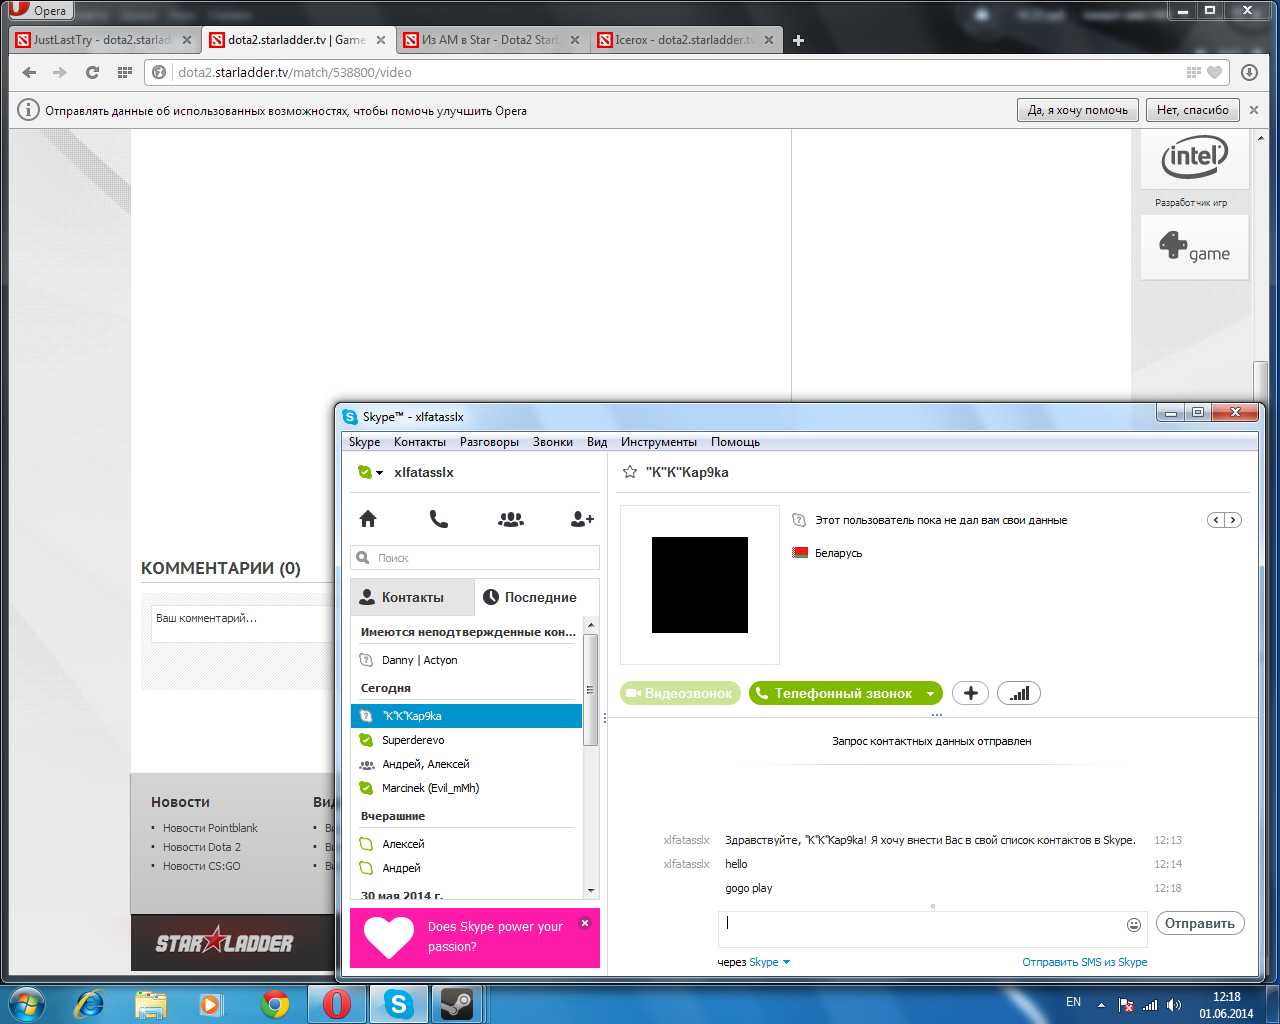Click 'Да, я хочу помочь' in Opera
Image resolution: width=1280 pixels, height=1024 pixels.
pyautogui.click(x=1078, y=110)
